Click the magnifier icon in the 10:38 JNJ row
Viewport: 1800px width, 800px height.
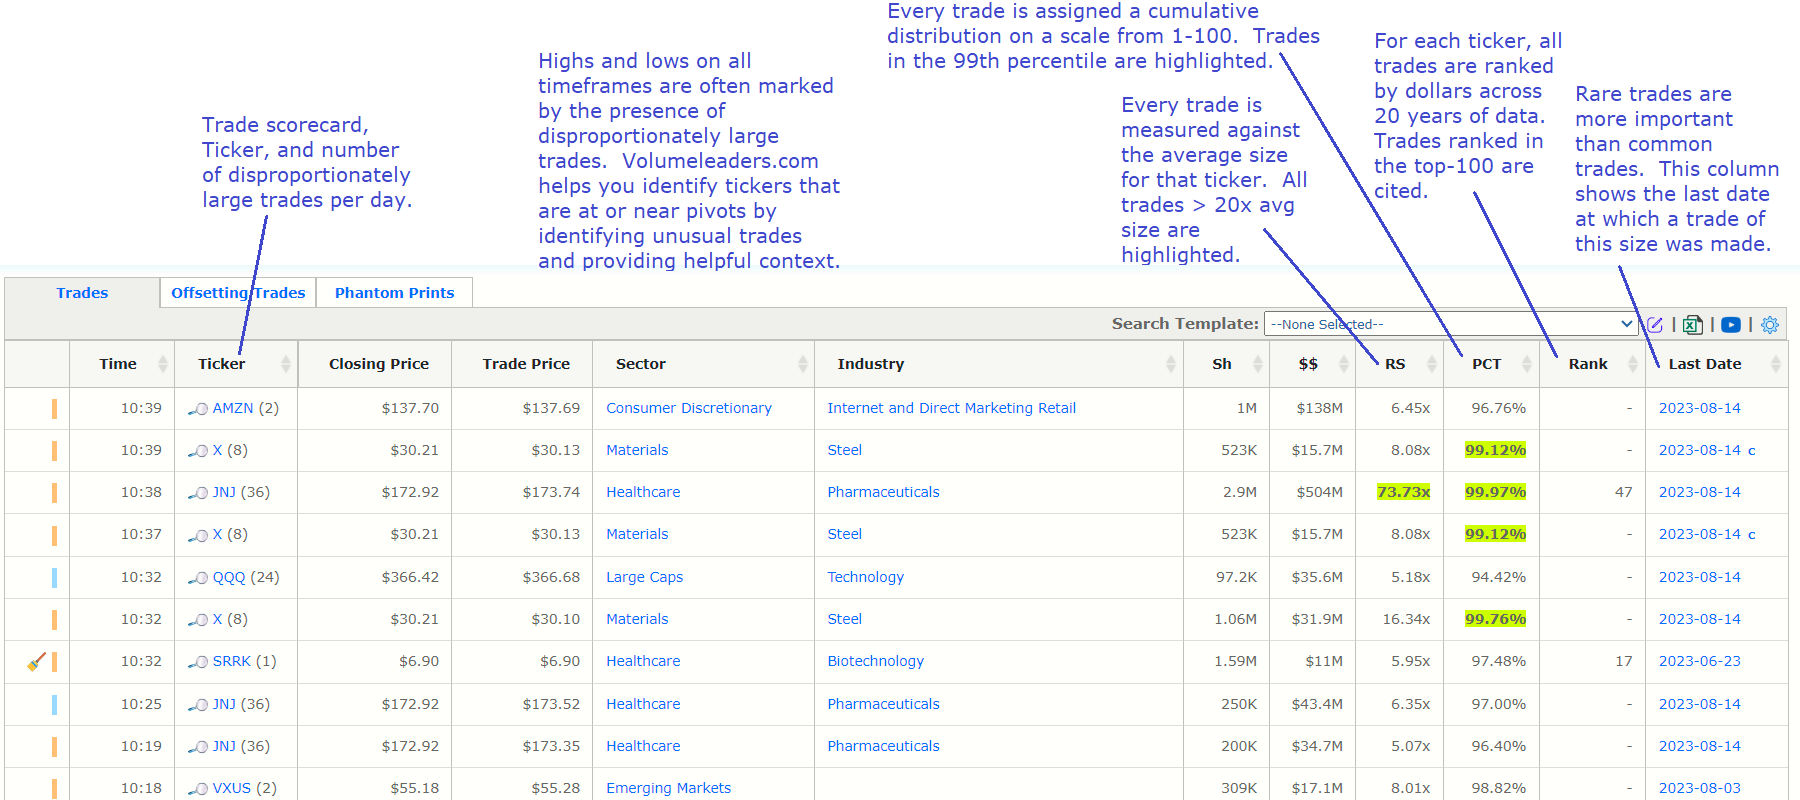click(x=198, y=493)
